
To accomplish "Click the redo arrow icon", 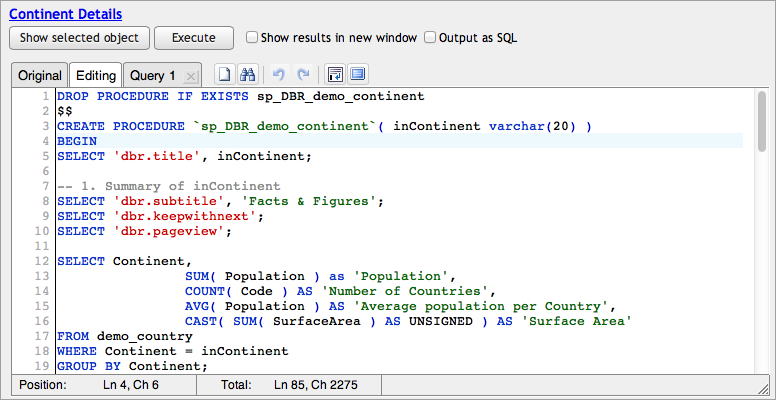I will coord(302,75).
